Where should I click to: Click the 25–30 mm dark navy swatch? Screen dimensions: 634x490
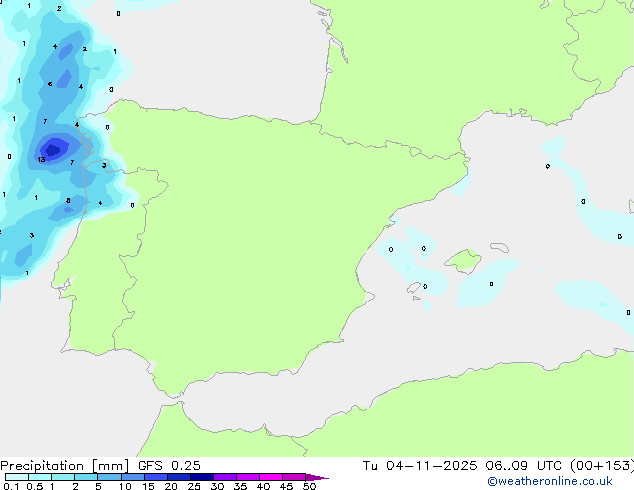(x=202, y=477)
